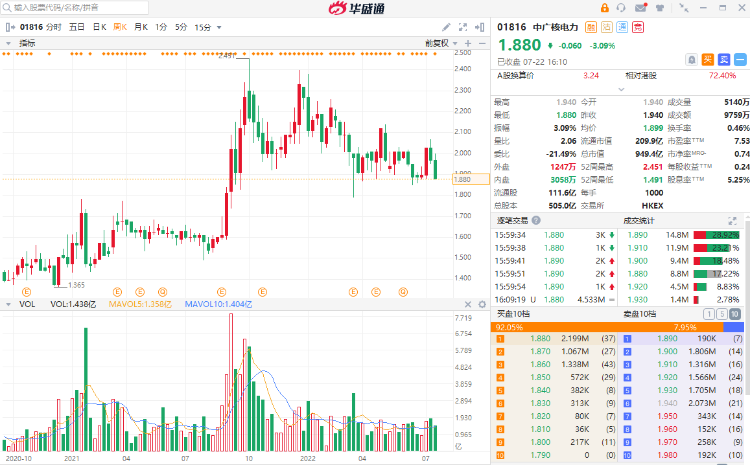
Task: Click the compact mode arrows icon
Action: coord(684,8)
